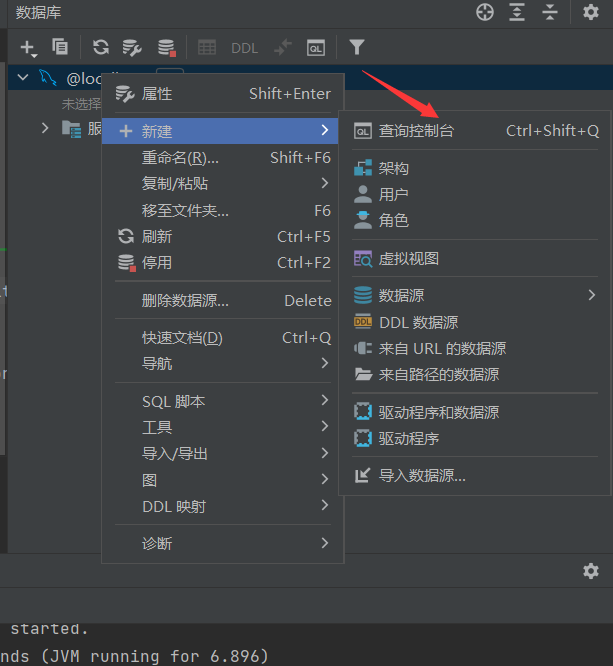The image size is (613, 666).
Task: Open query console from the toolbar QL icon
Action: click(x=316, y=48)
